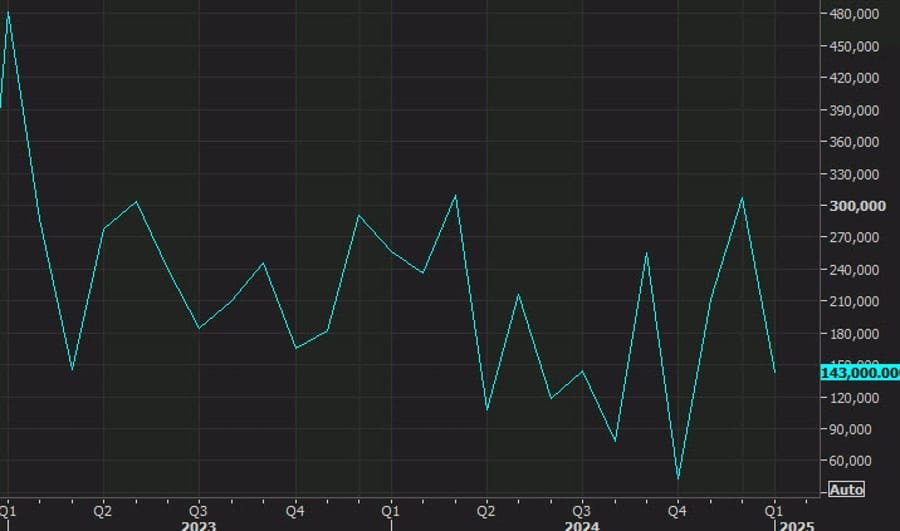The height and width of the screenshot is (531, 900).
Task: Select the 480,000 y-axis label
Action: 853,14
